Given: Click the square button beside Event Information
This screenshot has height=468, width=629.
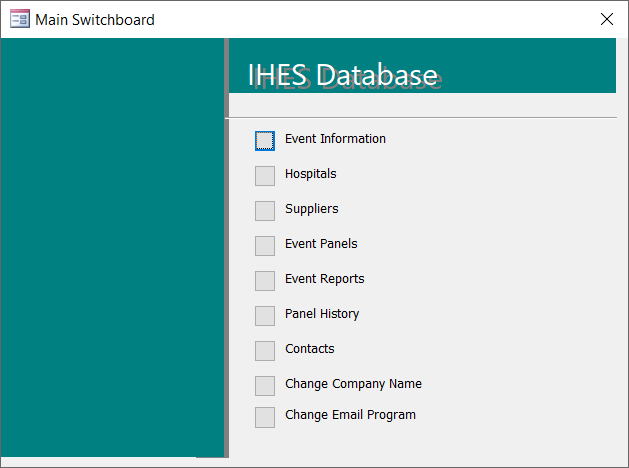Looking at the screenshot, I should click(x=265, y=141).
